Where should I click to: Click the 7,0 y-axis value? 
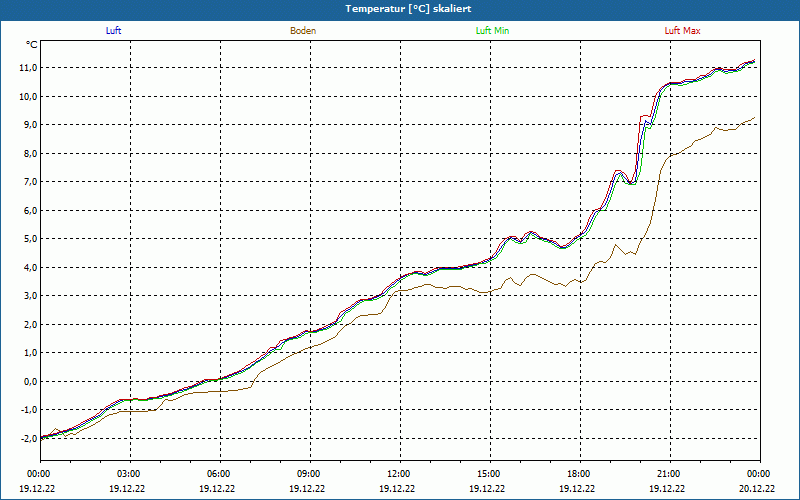tap(30, 182)
